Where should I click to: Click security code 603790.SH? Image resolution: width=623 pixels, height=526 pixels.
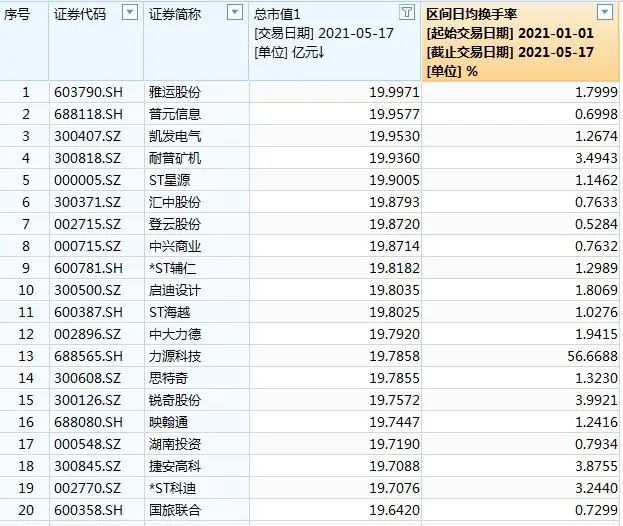point(88,93)
